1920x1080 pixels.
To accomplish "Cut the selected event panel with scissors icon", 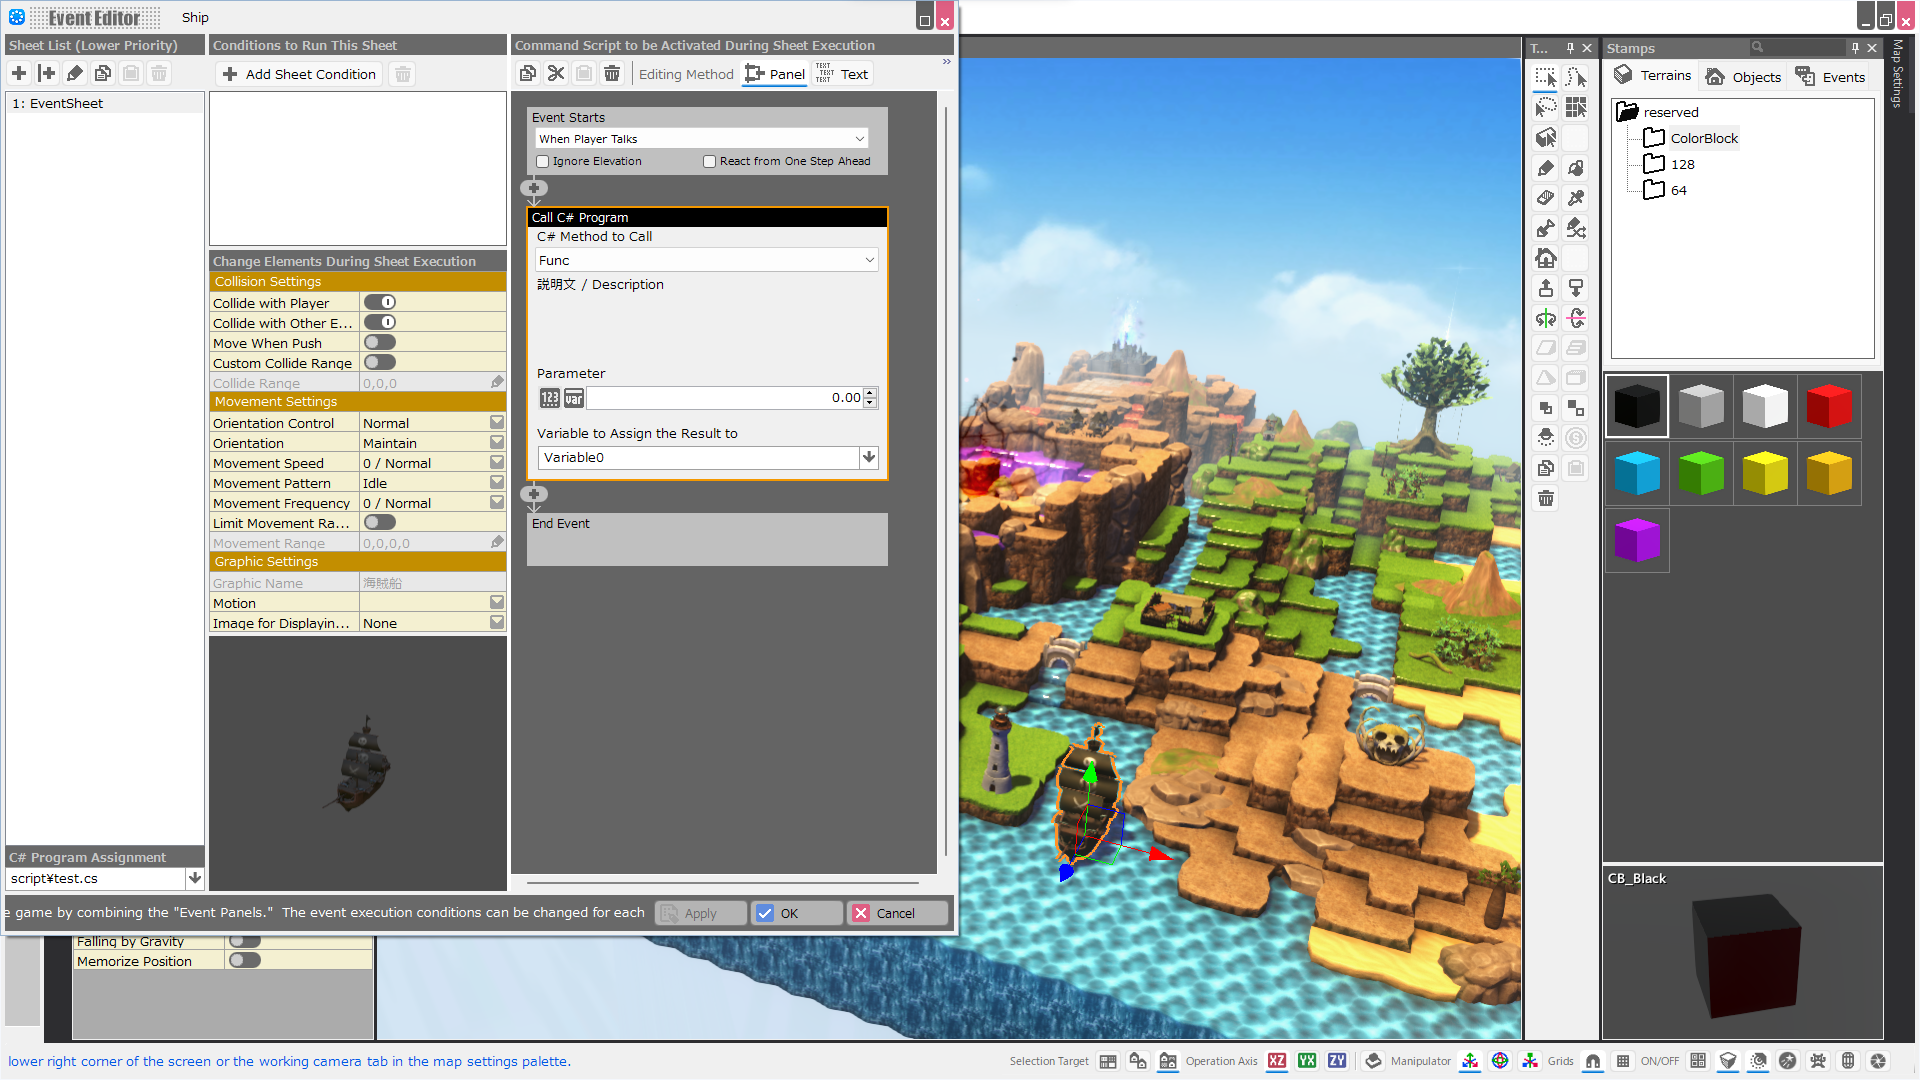I will coord(556,73).
